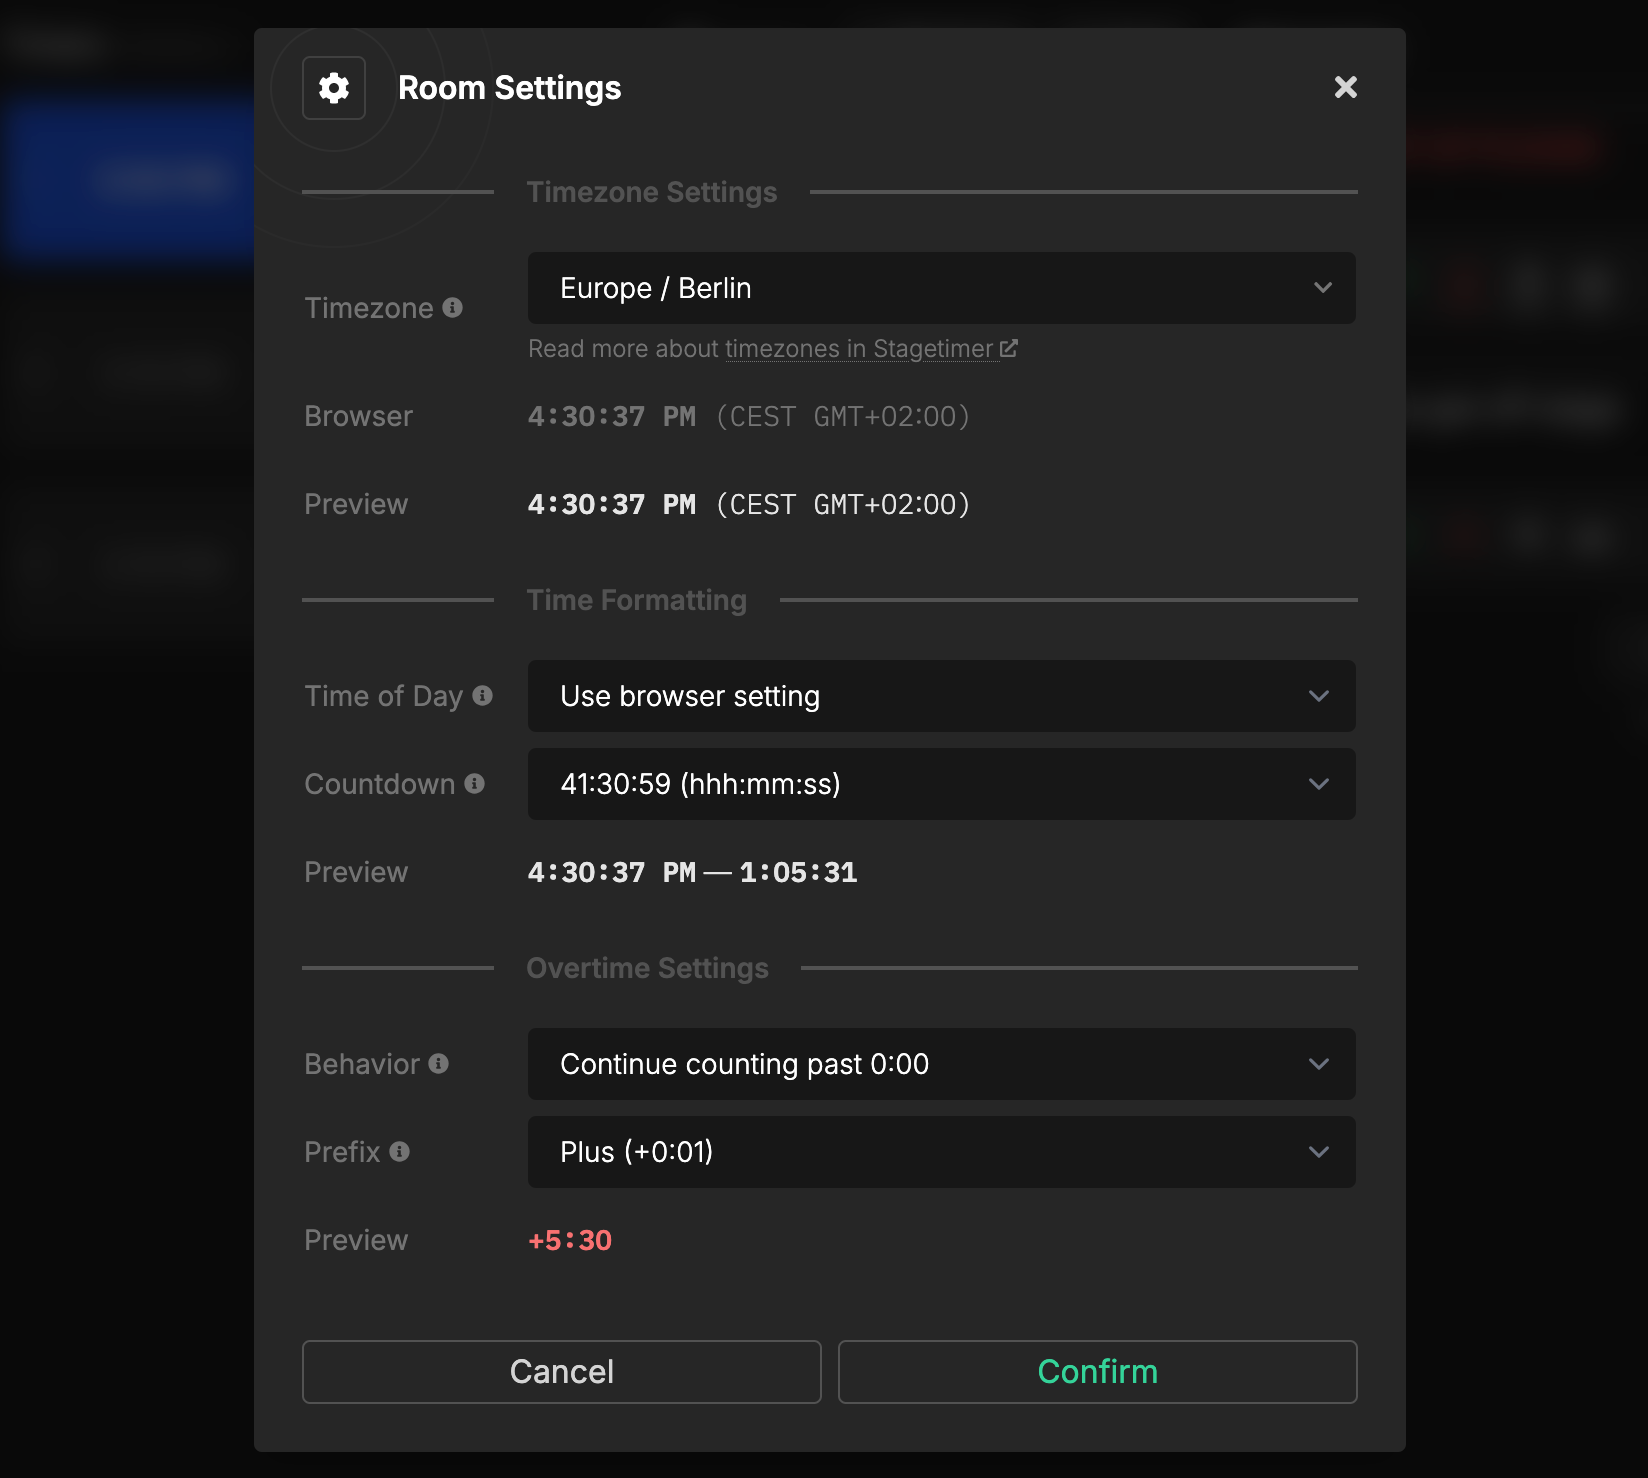Expand the Use browser setting dropdown
Screen dimensions: 1648x1478
point(941,696)
